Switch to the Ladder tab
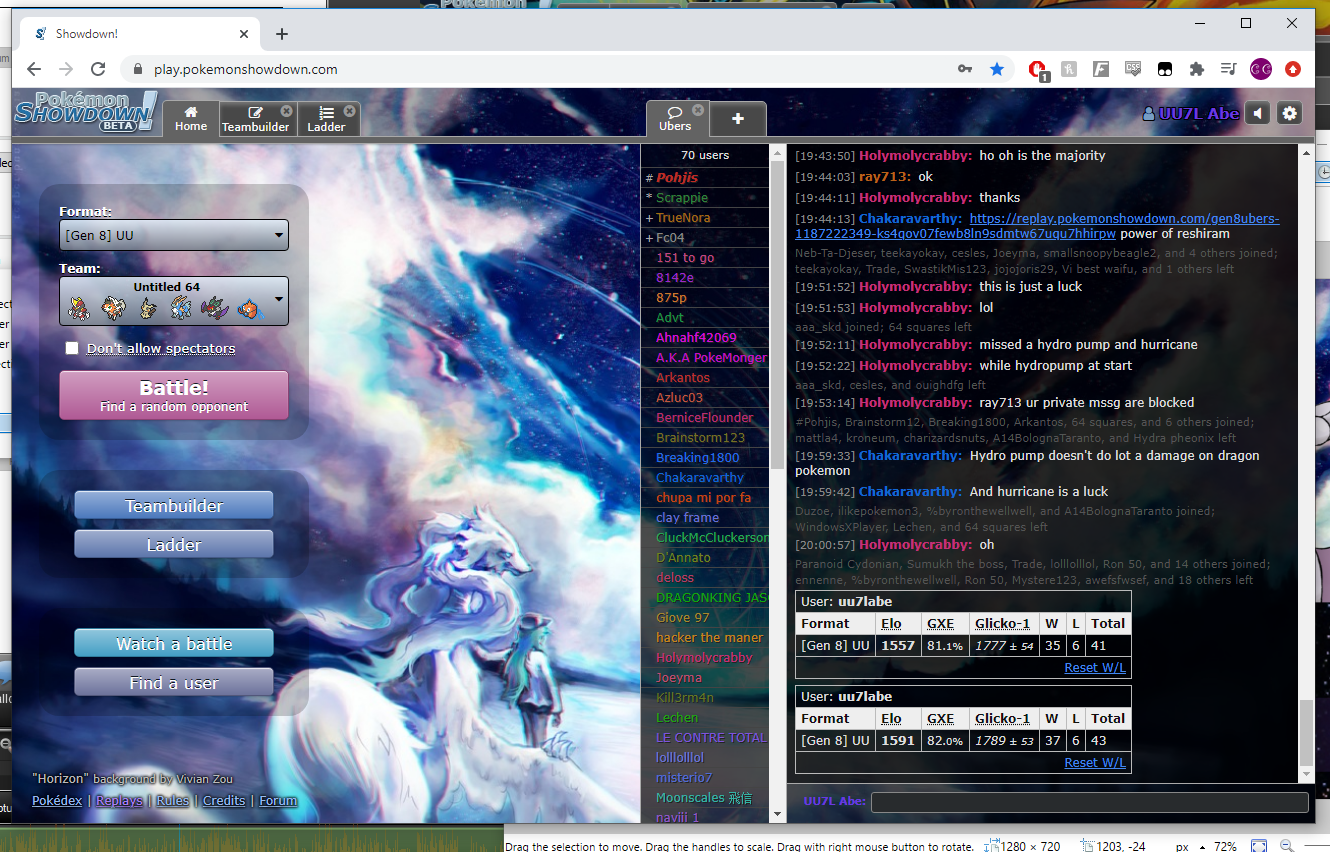The width and height of the screenshot is (1330, 852). (x=326, y=120)
